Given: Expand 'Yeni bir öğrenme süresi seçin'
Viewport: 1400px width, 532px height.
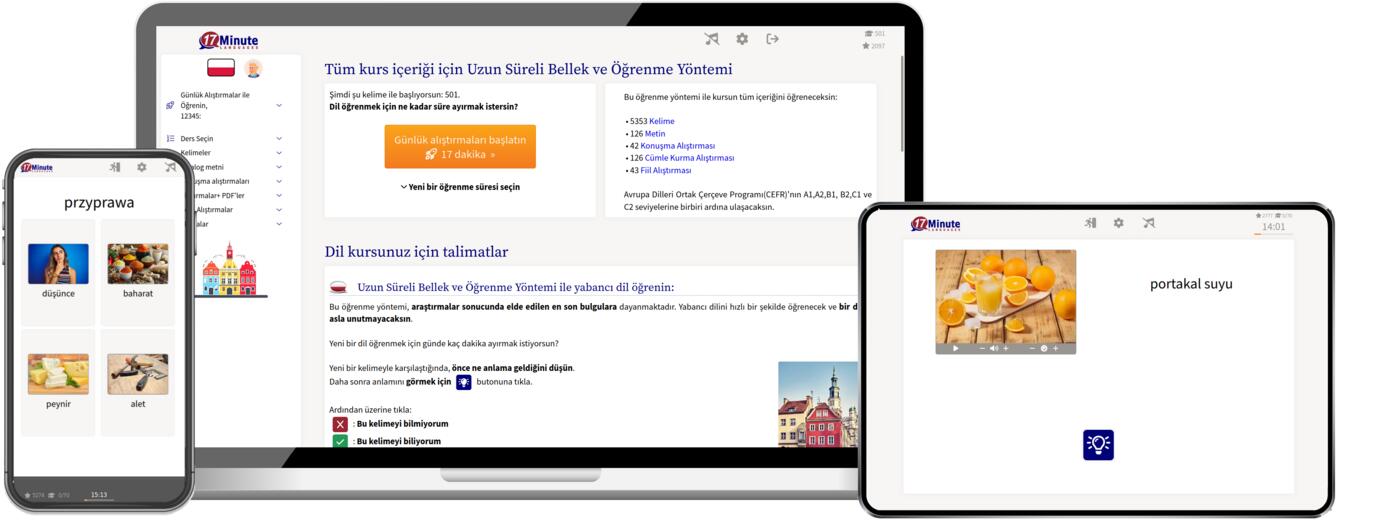Looking at the screenshot, I should (x=460, y=187).
